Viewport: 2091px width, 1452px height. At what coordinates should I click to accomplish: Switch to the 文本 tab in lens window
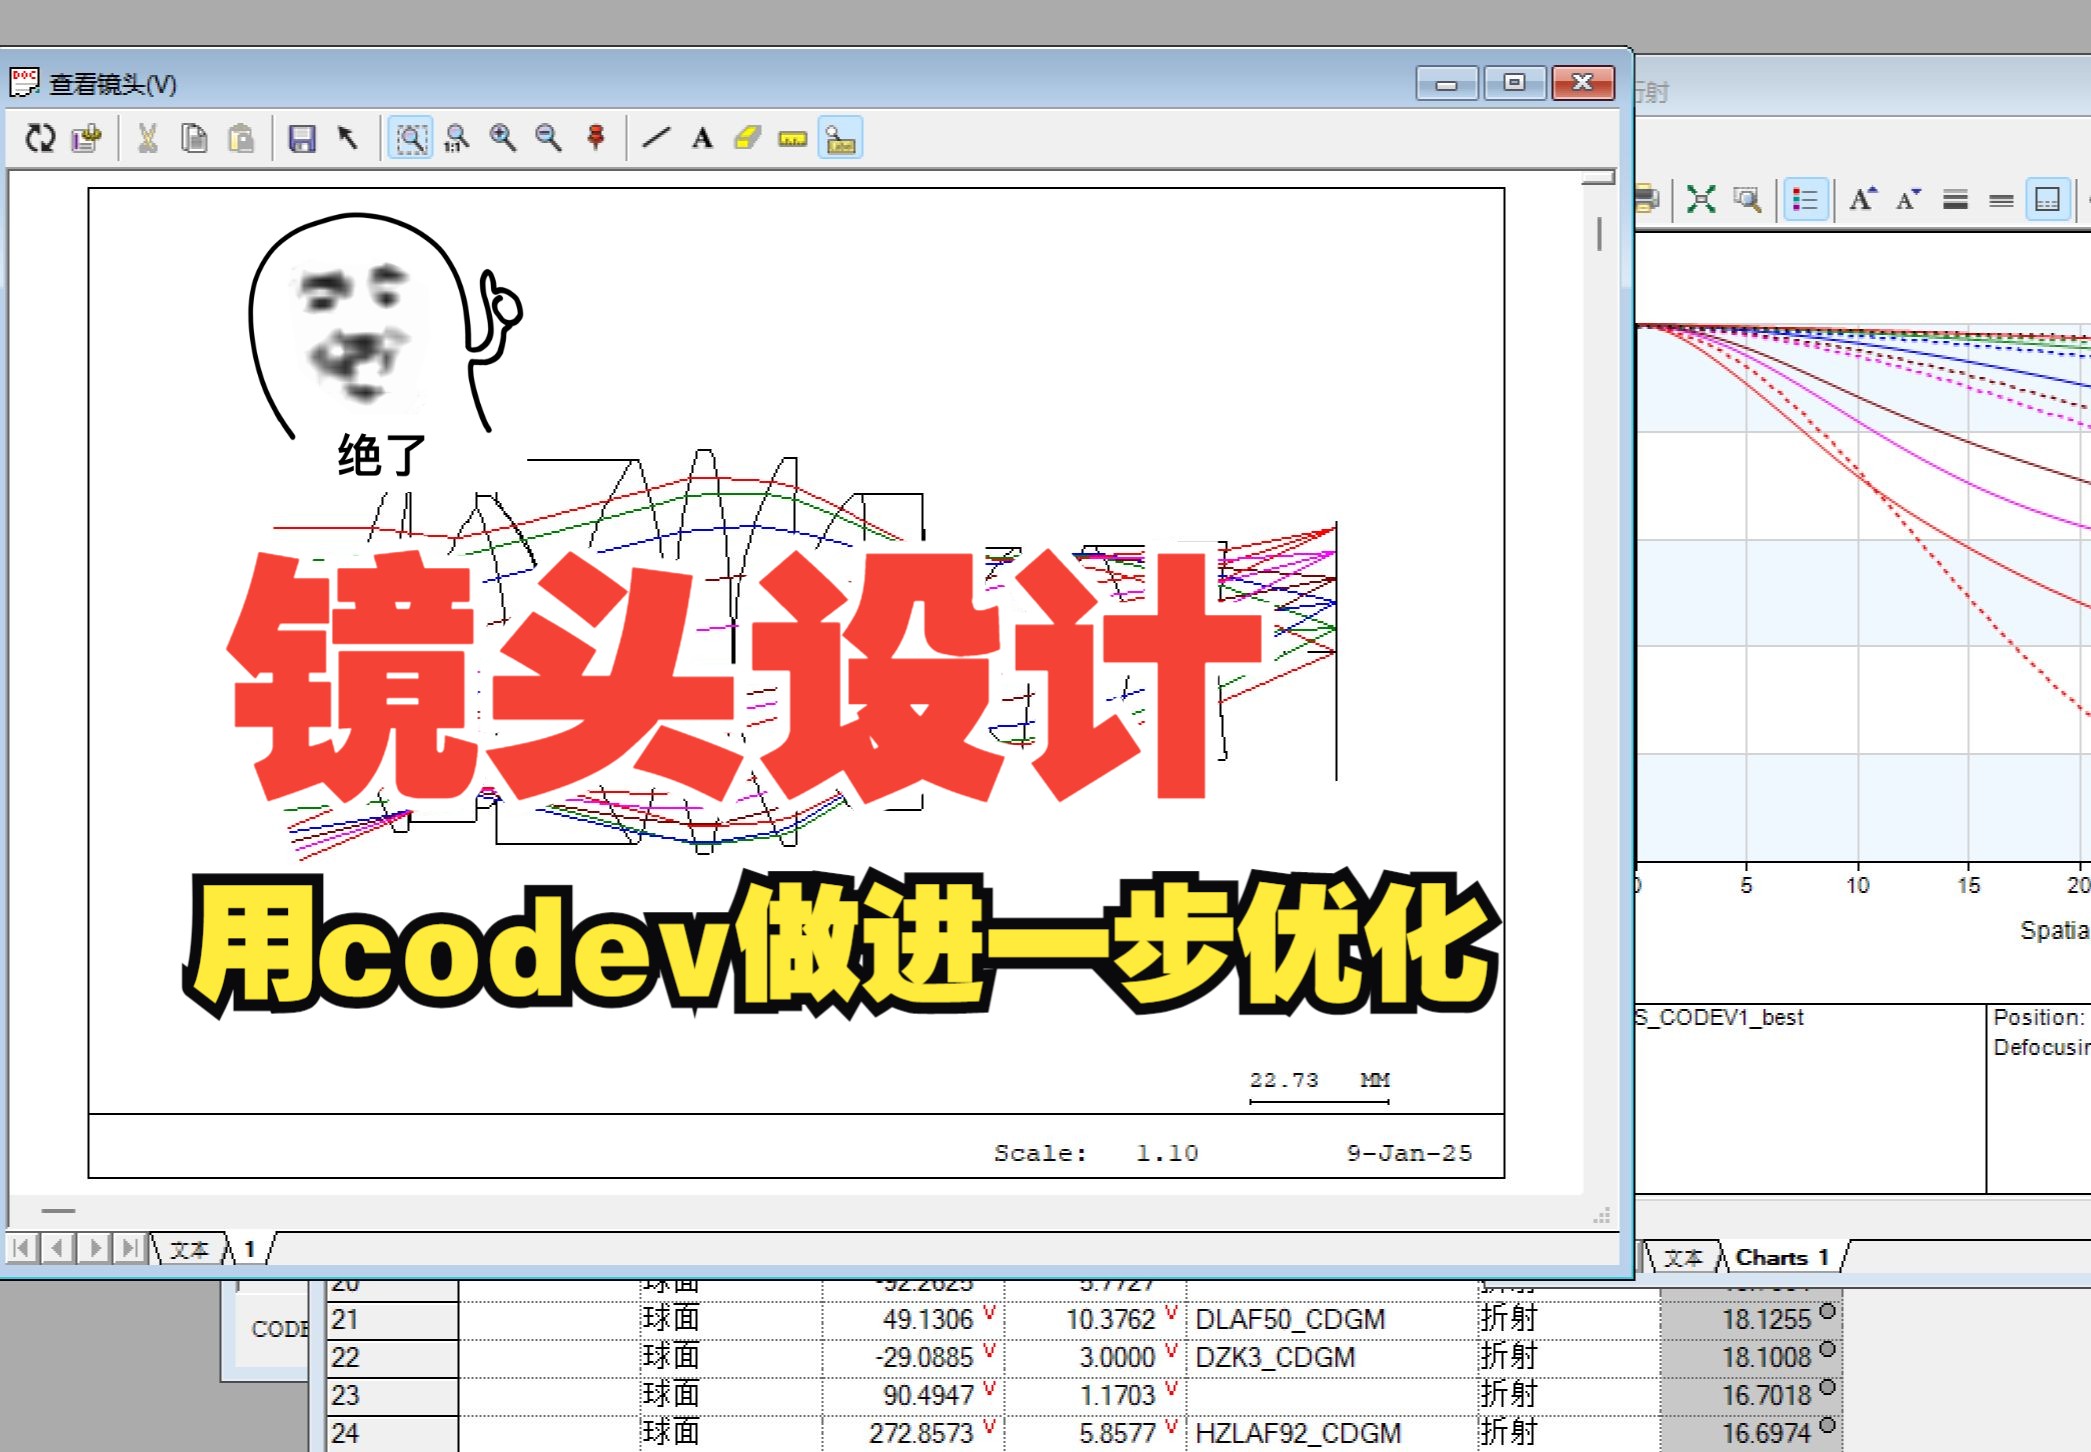(x=190, y=1249)
